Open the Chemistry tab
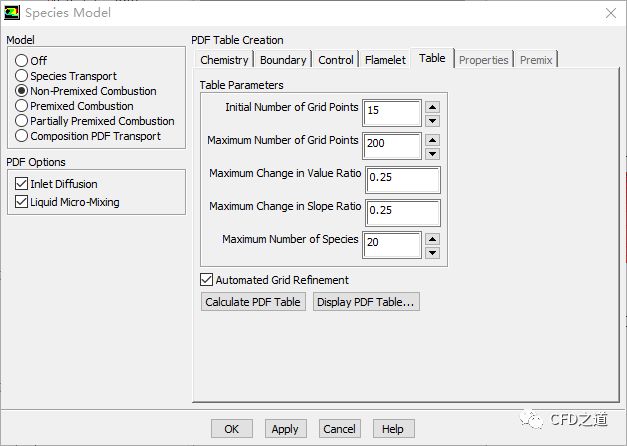627x446 pixels. tap(224, 60)
